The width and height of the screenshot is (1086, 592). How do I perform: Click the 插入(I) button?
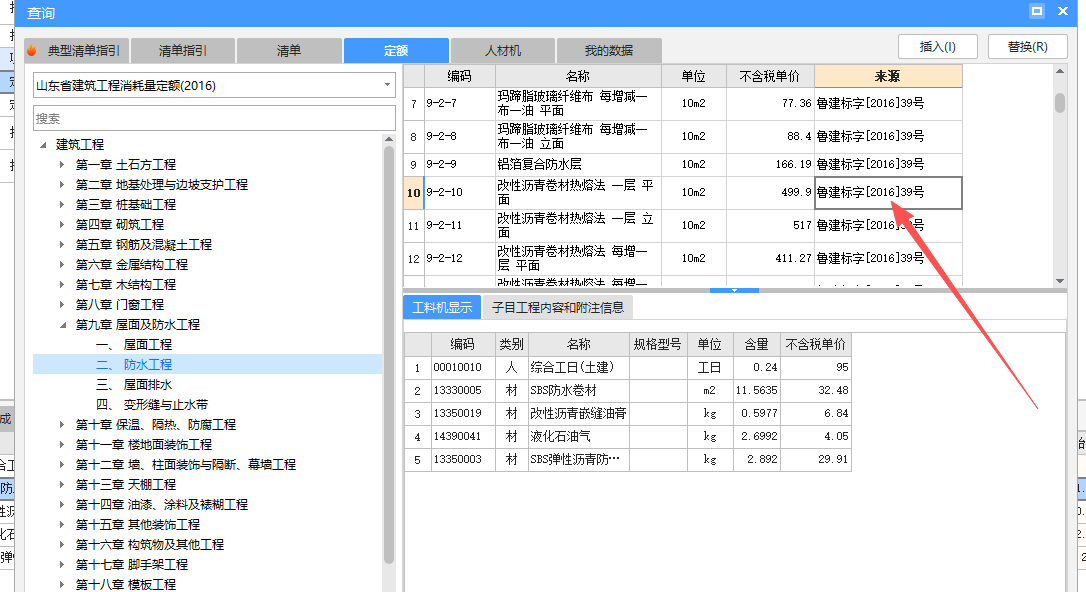937,46
